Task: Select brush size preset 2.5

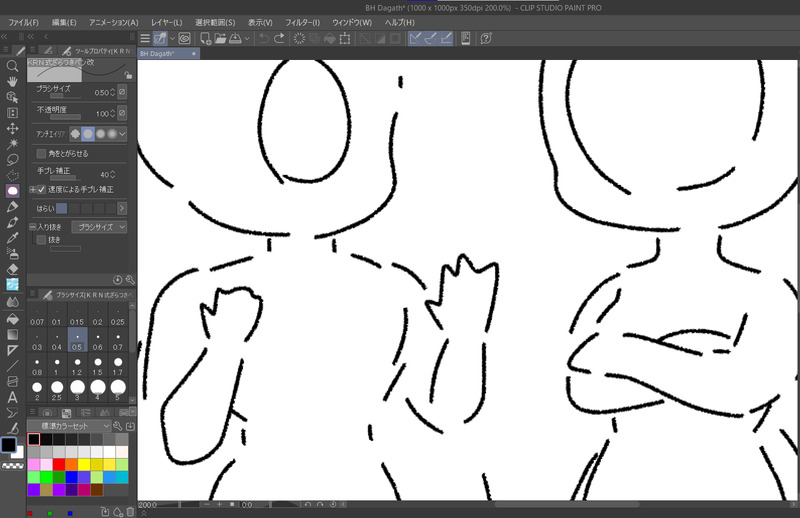Action: 57,391
